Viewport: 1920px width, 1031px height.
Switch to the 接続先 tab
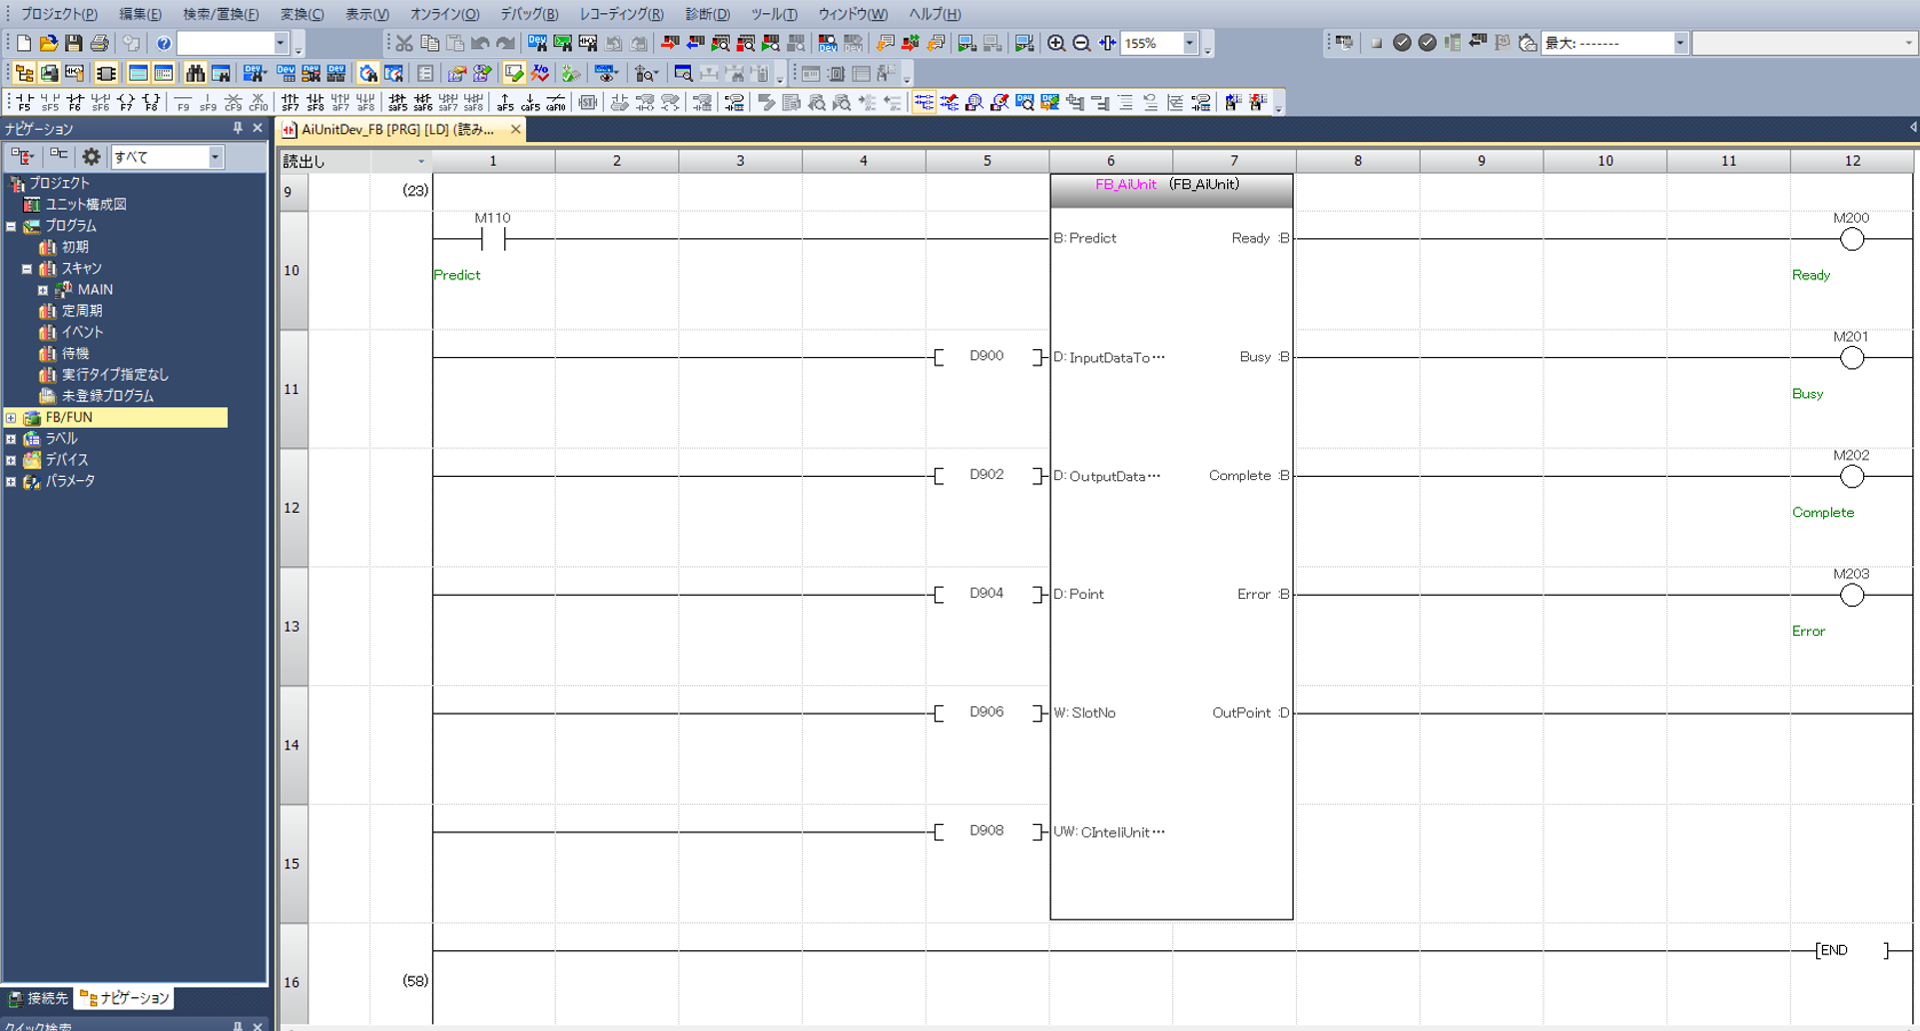tap(38, 998)
